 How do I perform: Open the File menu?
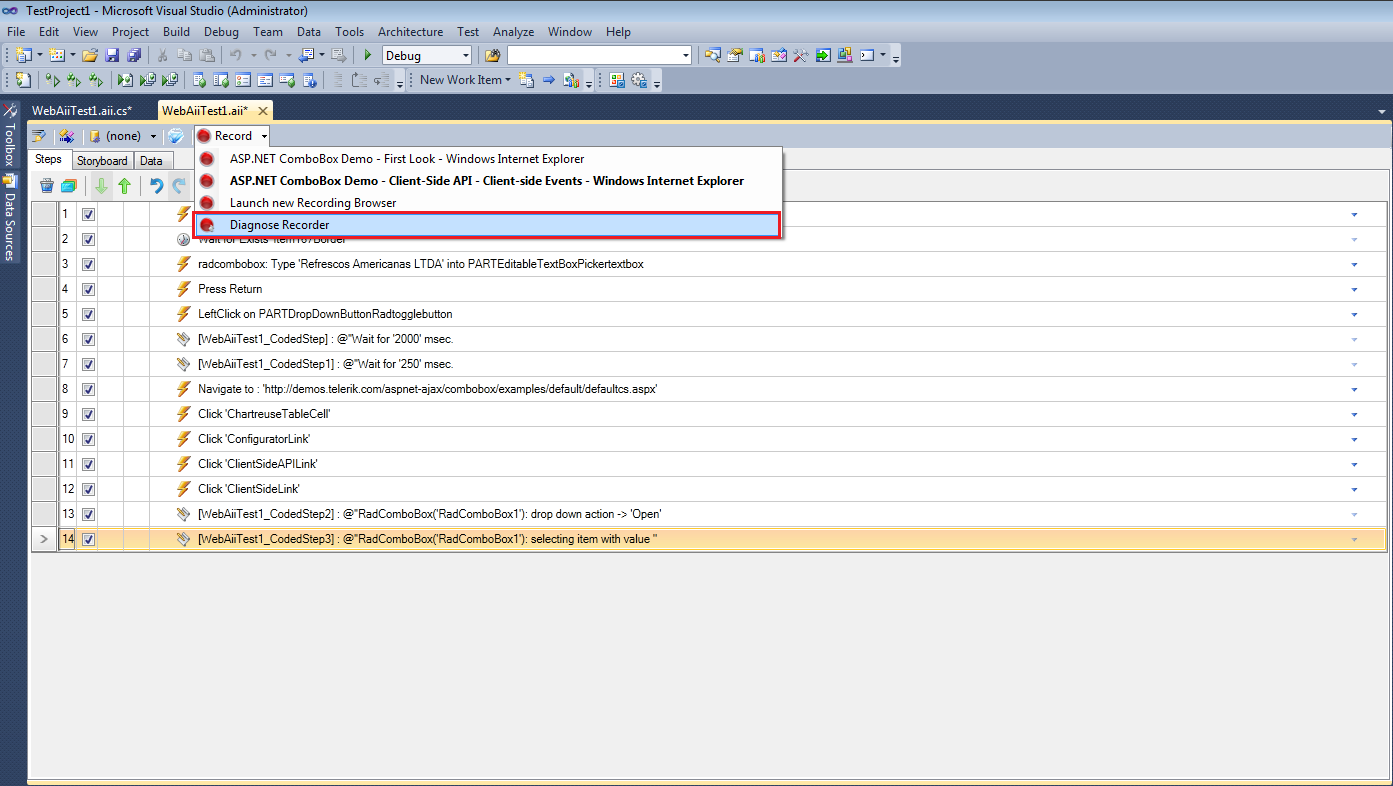tap(16, 32)
